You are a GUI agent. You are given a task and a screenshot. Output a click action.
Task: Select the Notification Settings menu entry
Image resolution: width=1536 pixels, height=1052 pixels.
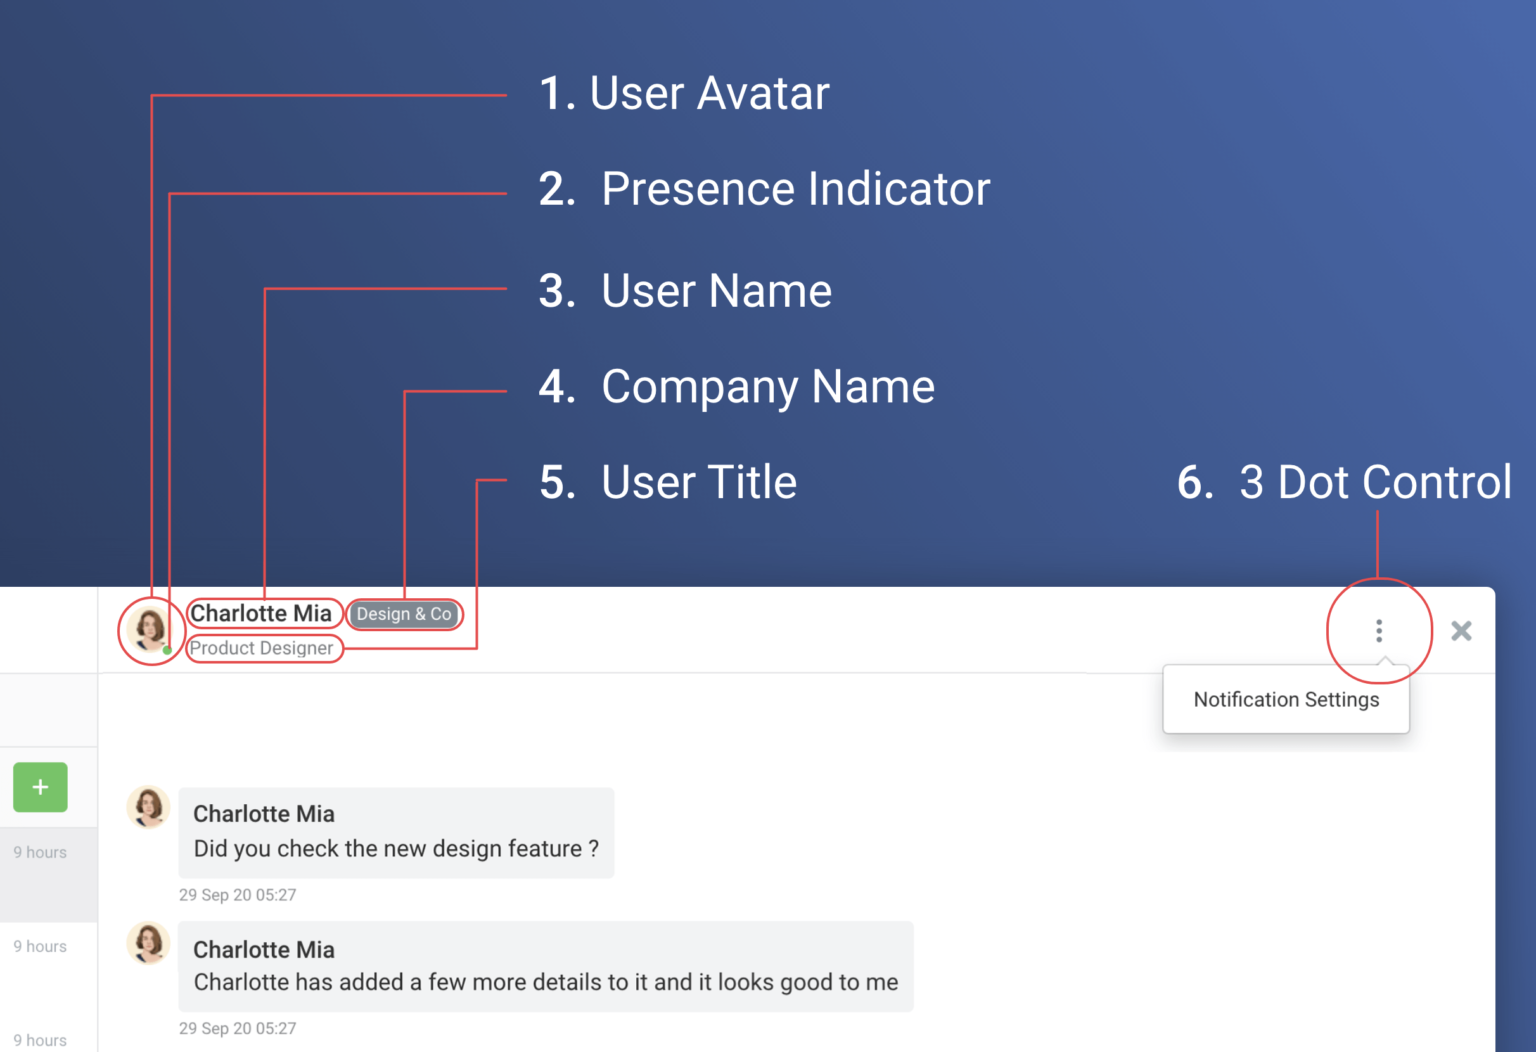coord(1286,699)
